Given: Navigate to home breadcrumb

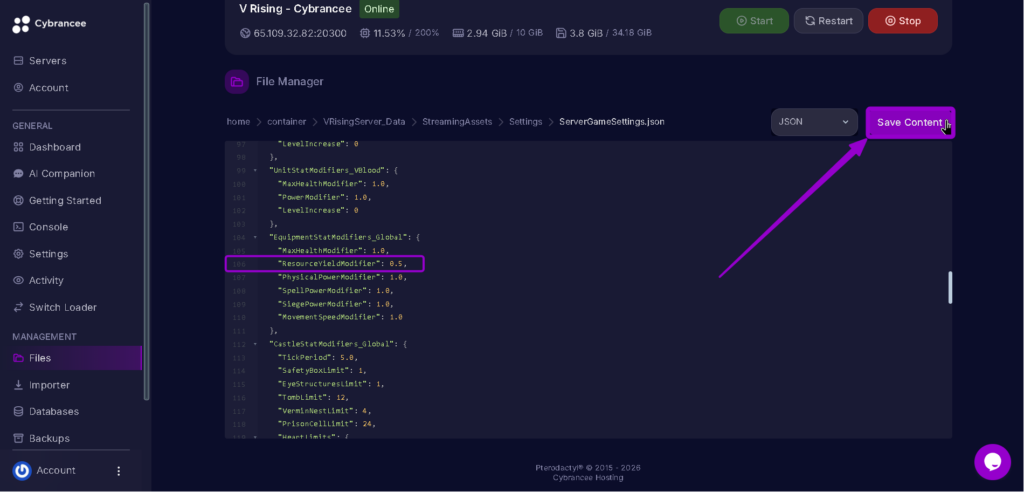Looking at the screenshot, I should coord(238,122).
